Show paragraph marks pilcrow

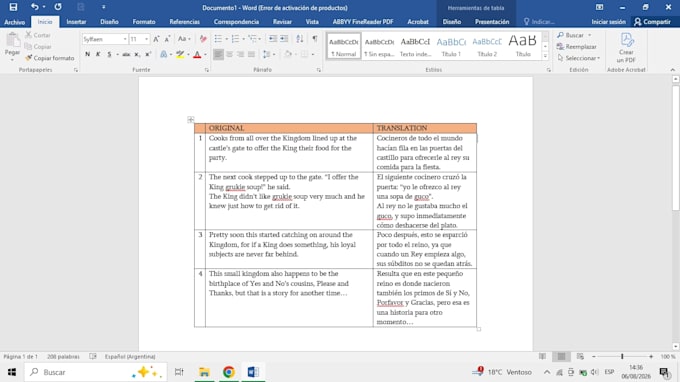(x=315, y=39)
